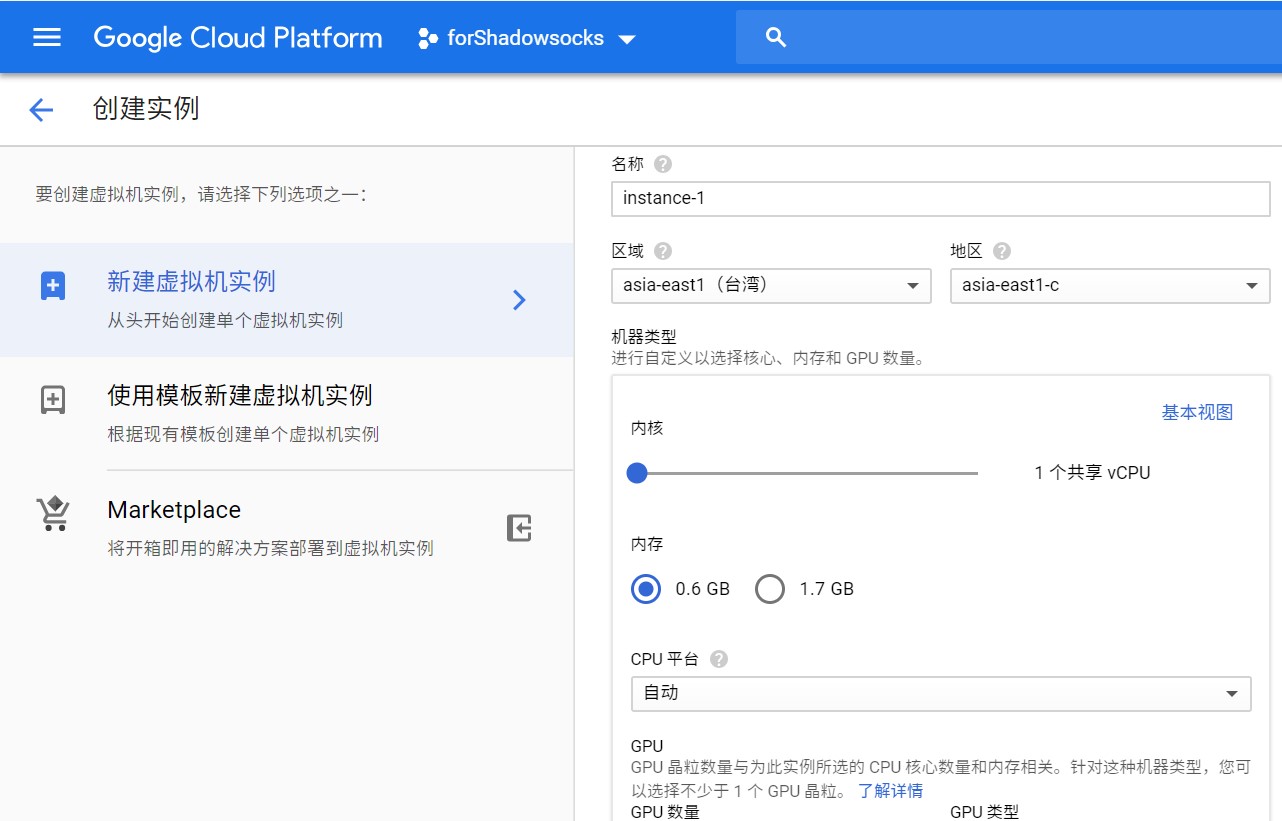Open the CPU 平台 自动 dropdown
The height and width of the screenshot is (821, 1282).
point(940,693)
